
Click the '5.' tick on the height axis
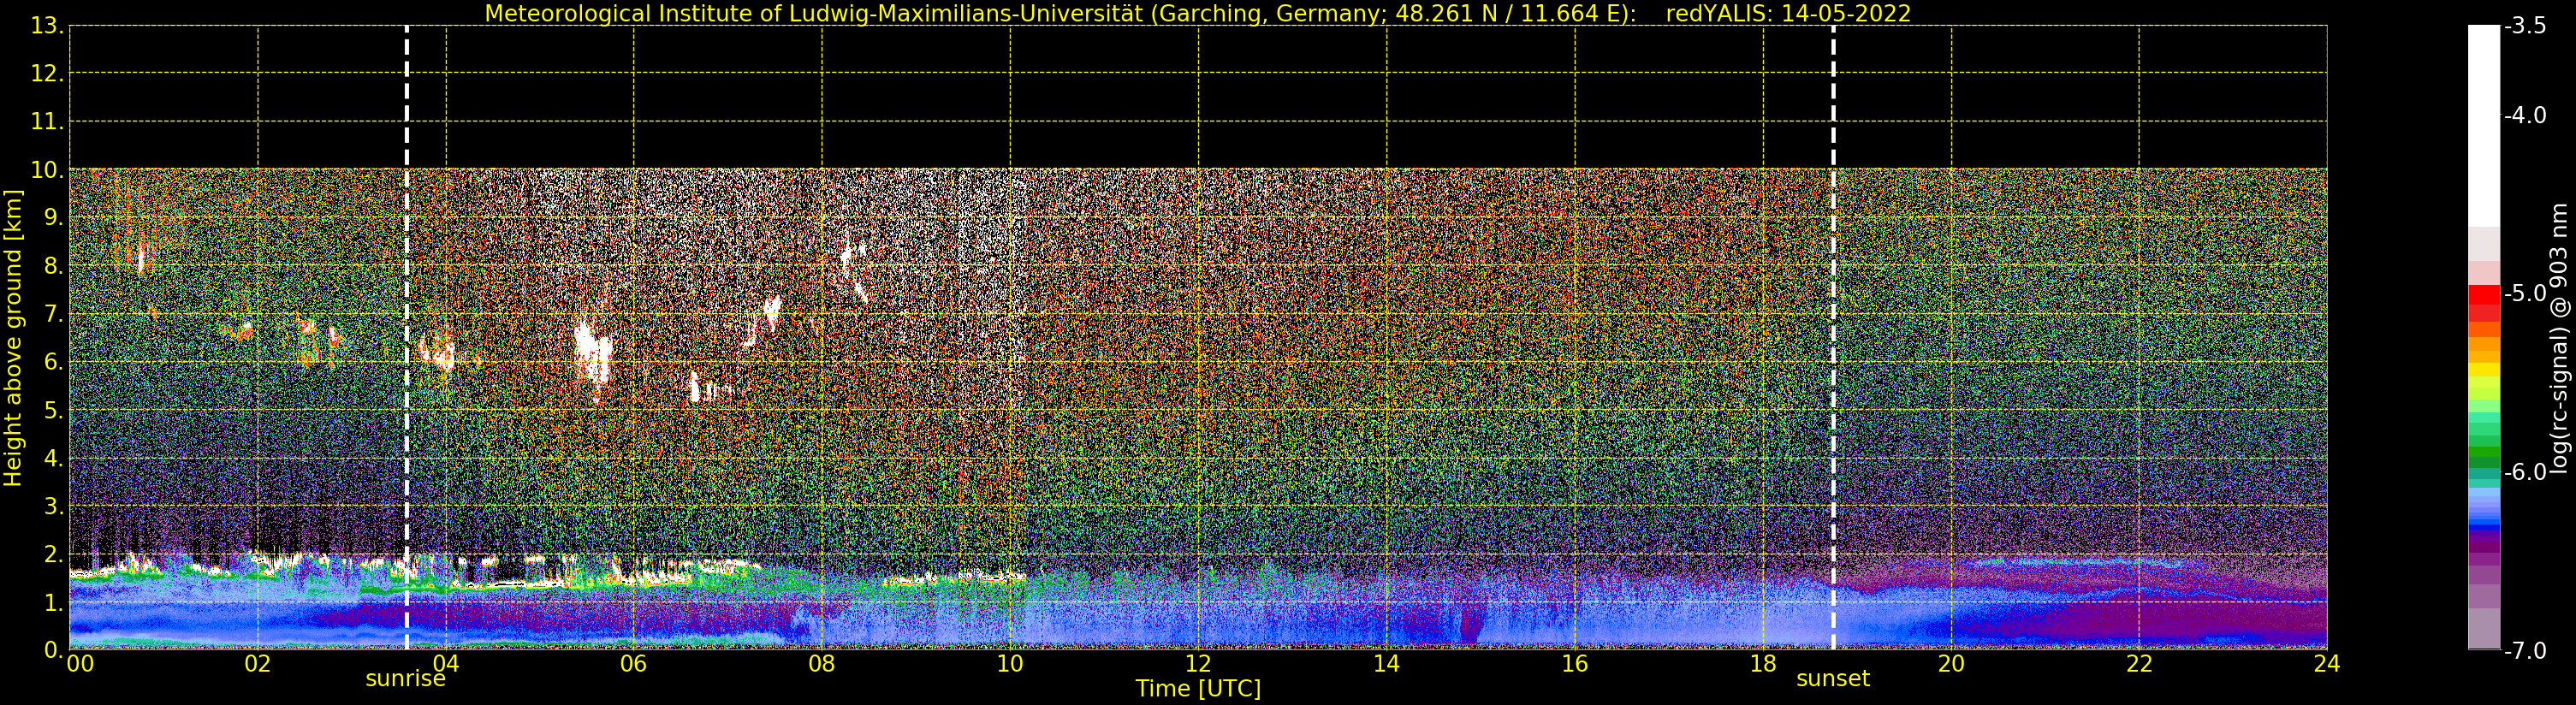(x=54, y=410)
